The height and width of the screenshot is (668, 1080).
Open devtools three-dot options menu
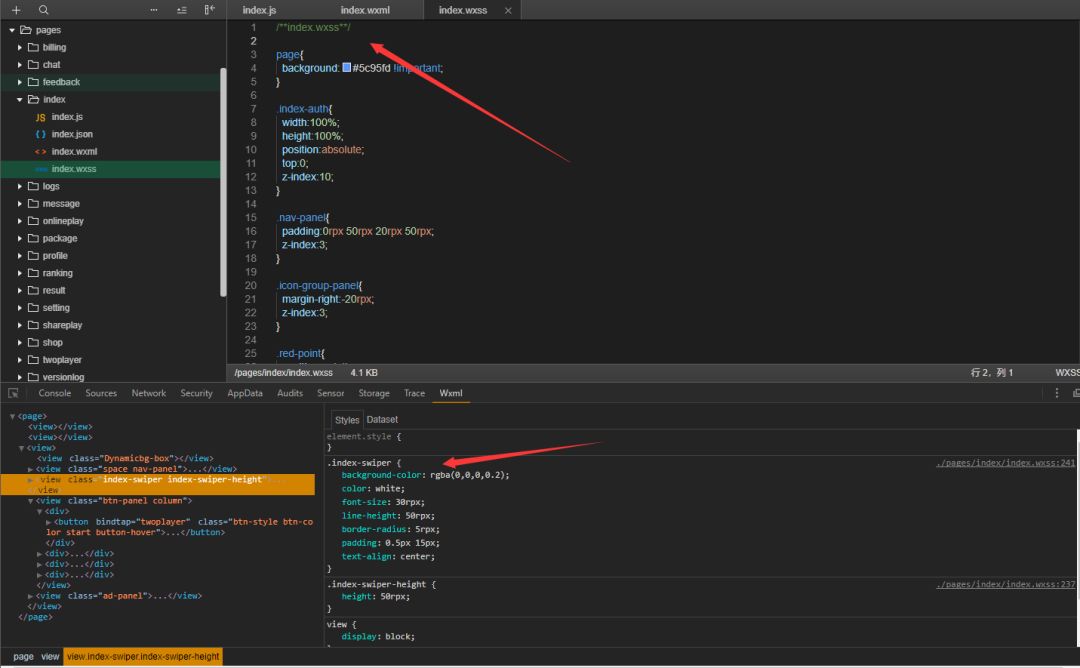[1057, 393]
